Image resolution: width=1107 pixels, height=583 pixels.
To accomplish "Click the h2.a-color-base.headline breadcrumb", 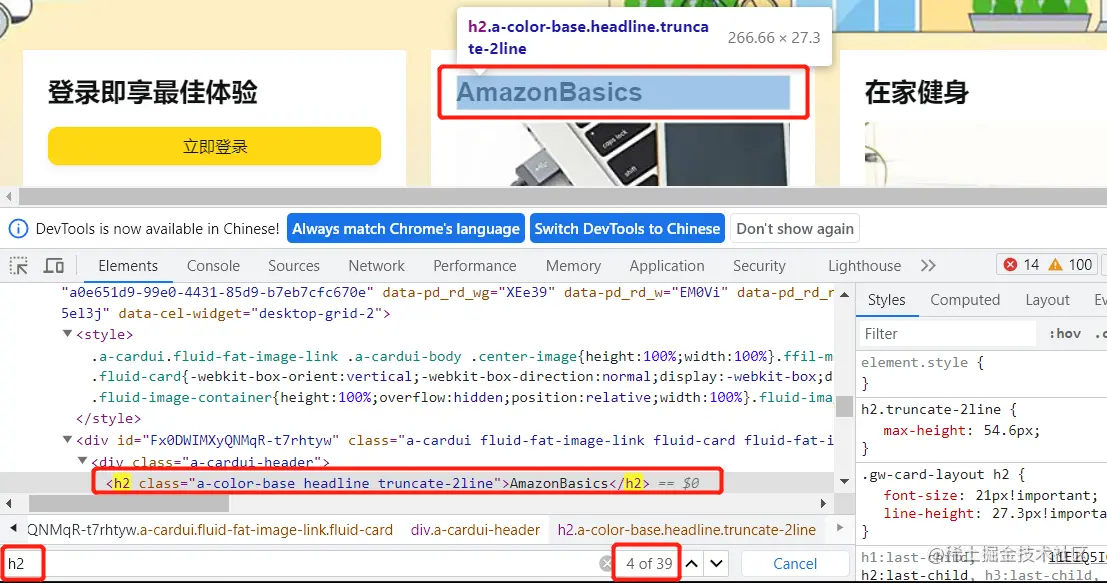I will tap(686, 530).
